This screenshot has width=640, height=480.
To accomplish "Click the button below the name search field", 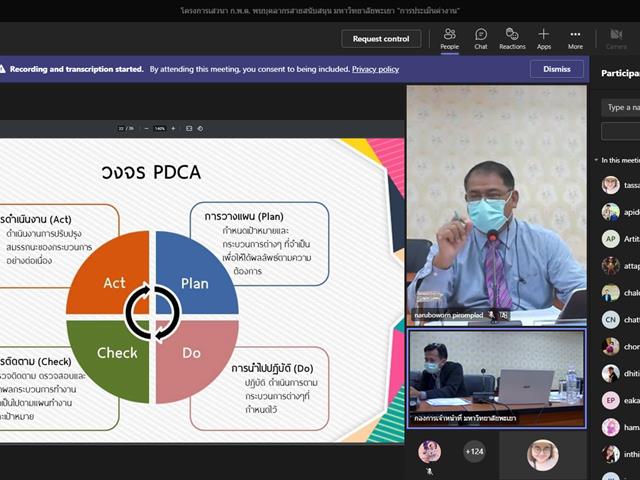I will click(621, 132).
